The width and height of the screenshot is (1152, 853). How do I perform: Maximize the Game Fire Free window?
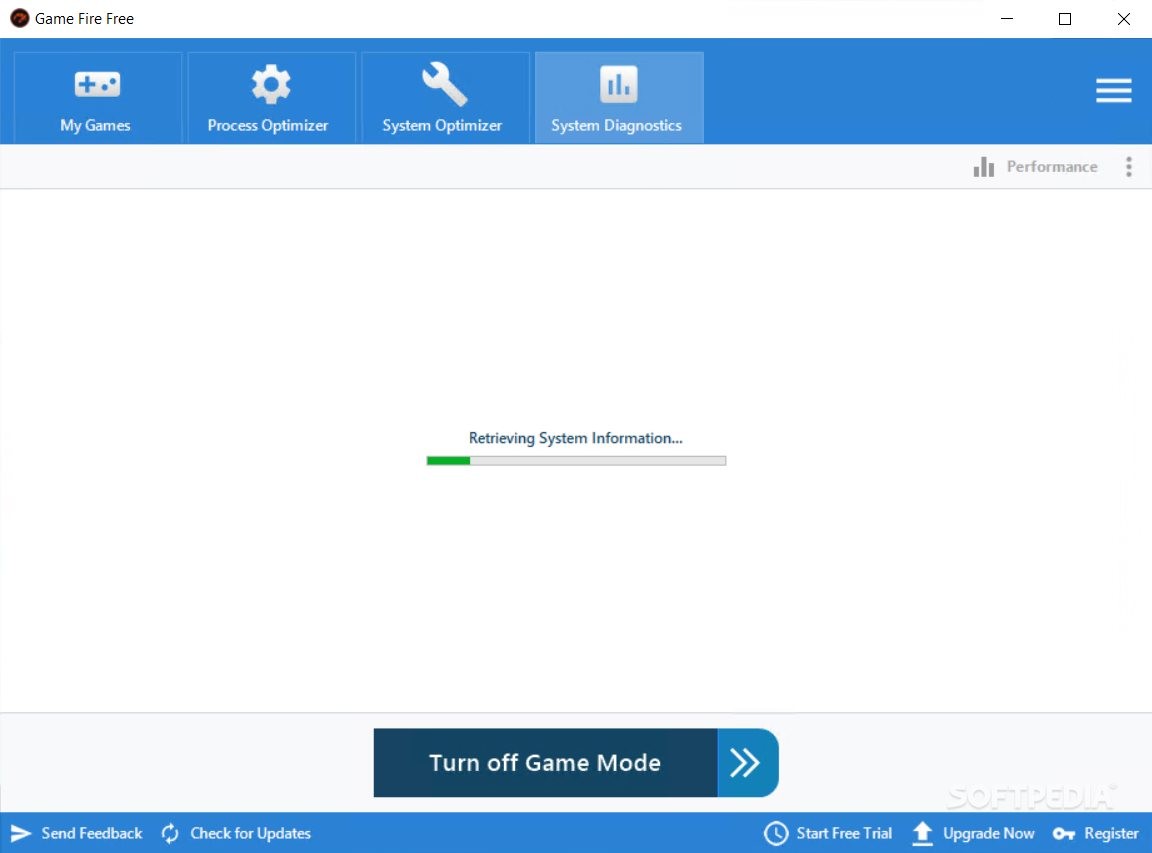tap(1065, 18)
